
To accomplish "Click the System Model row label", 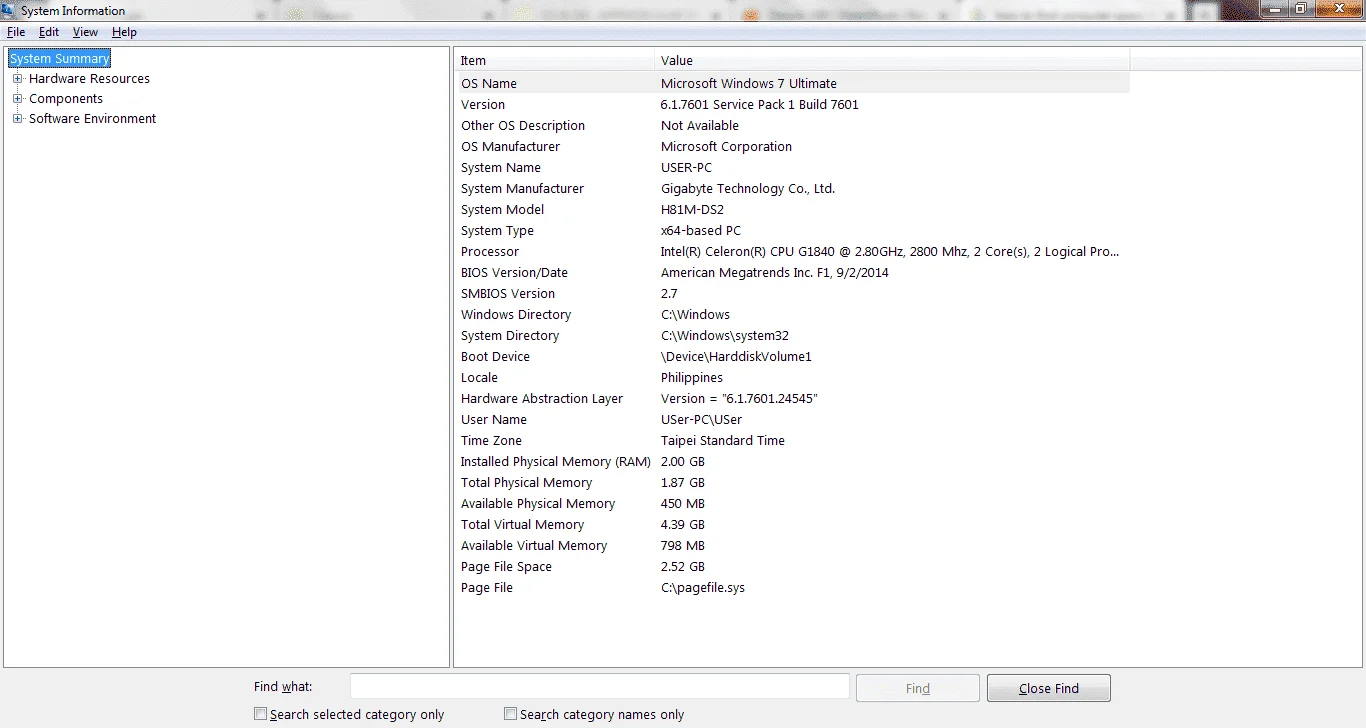I will (503, 210).
